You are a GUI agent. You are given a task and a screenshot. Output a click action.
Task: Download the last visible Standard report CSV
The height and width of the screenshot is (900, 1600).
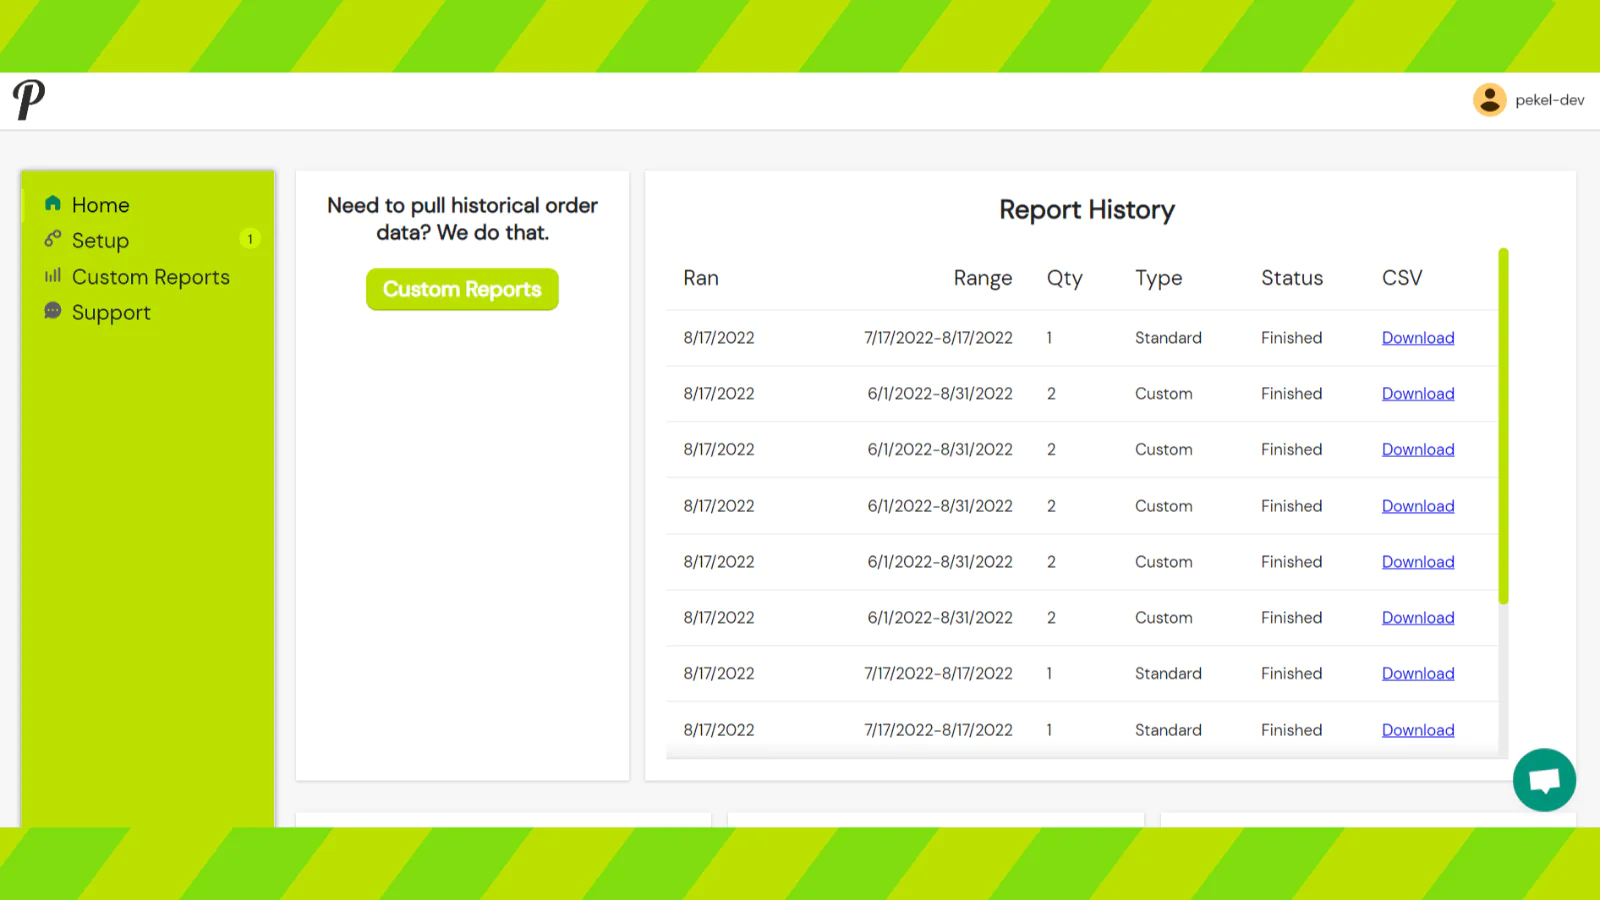click(x=1418, y=730)
